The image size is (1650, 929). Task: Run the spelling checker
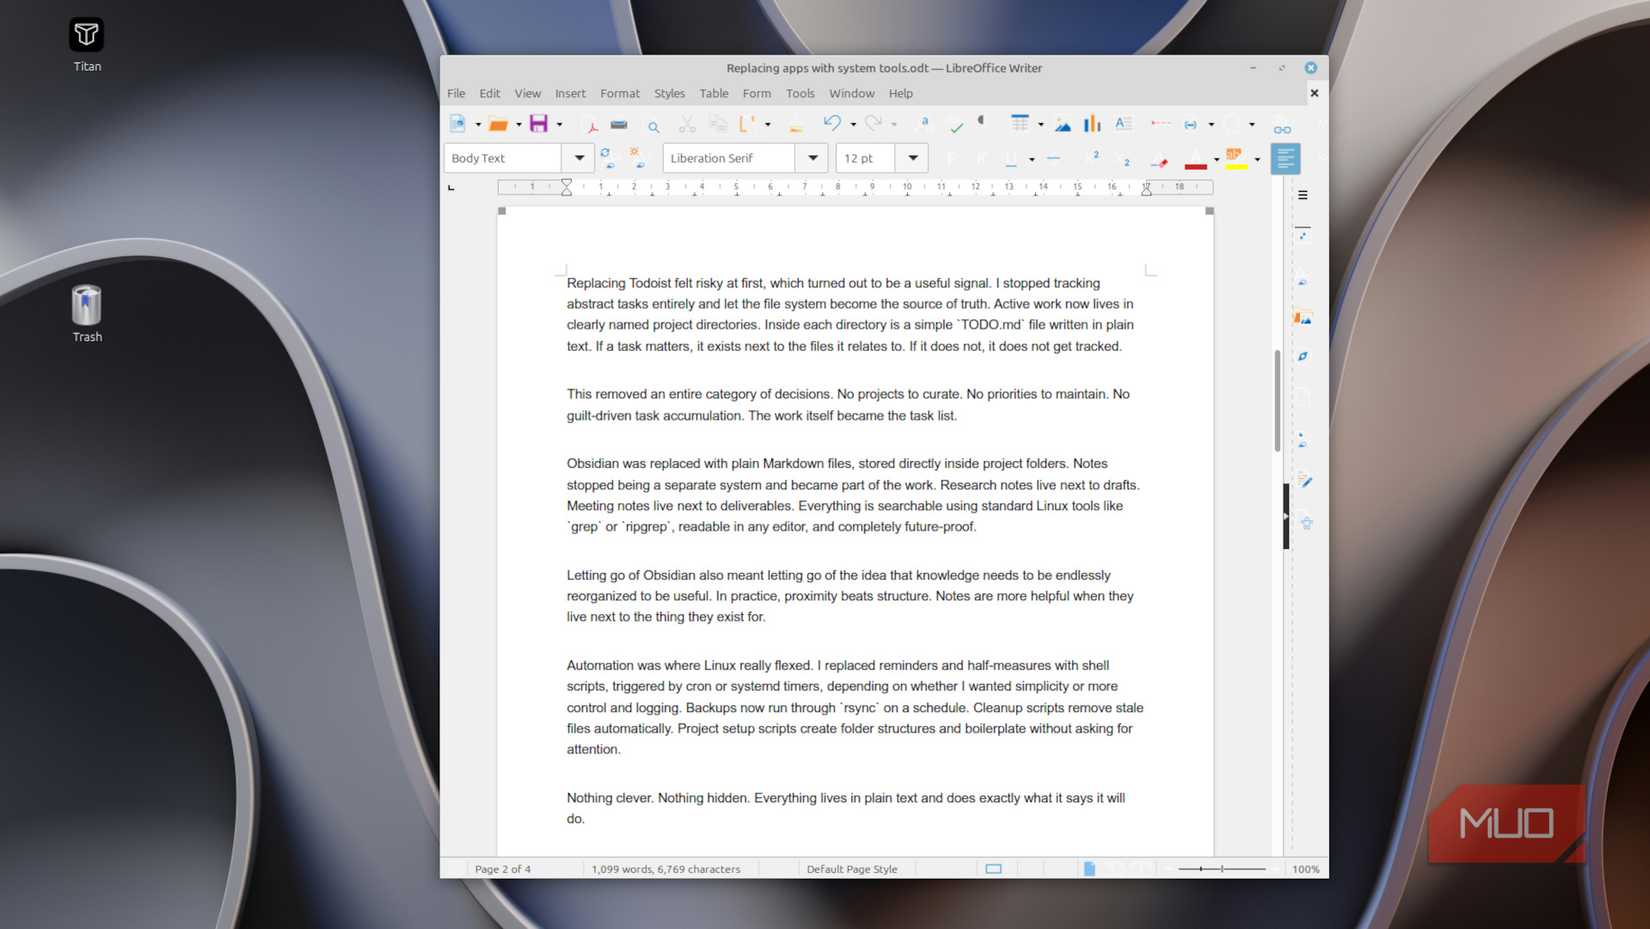(957, 124)
